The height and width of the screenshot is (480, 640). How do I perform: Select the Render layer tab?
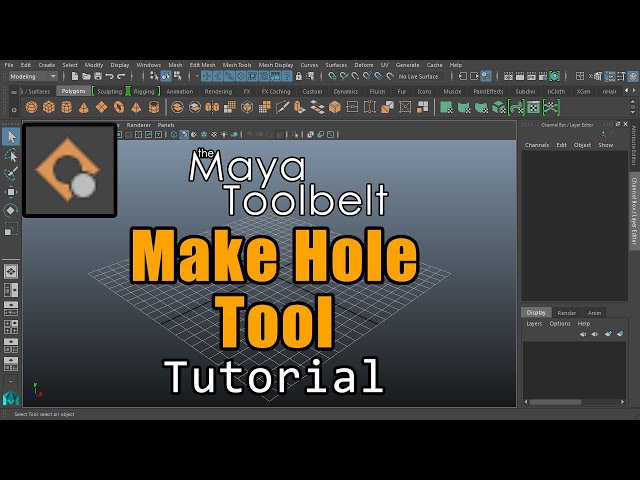[x=567, y=313]
